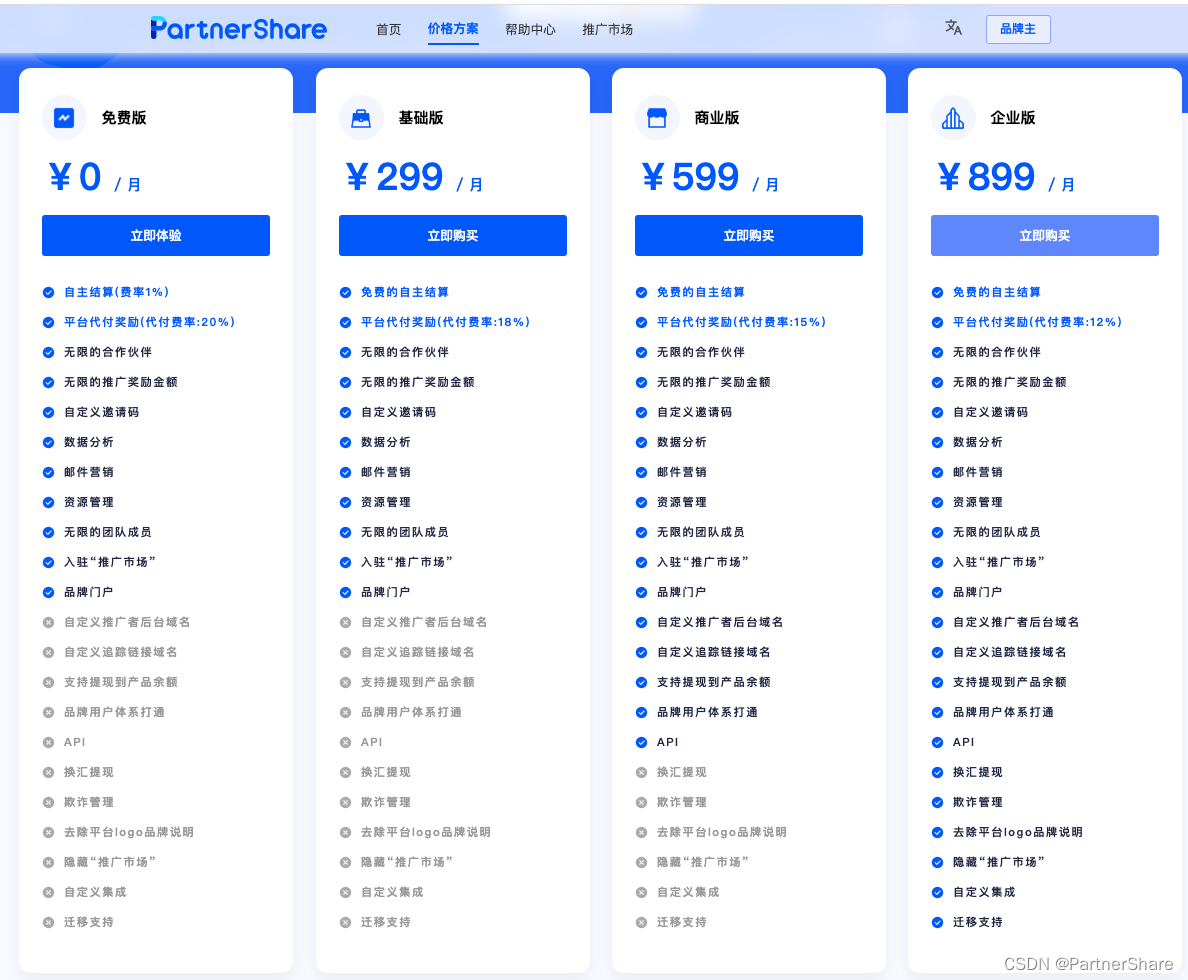Viewport: 1188px width, 980px height.
Task: Click 平台代付奖励(代付费率:12%) text
Action: [x=1037, y=322]
